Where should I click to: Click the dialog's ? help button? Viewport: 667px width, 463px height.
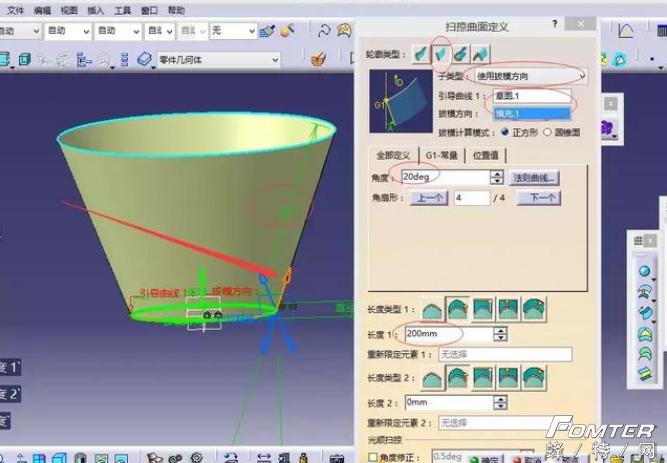click(x=555, y=24)
